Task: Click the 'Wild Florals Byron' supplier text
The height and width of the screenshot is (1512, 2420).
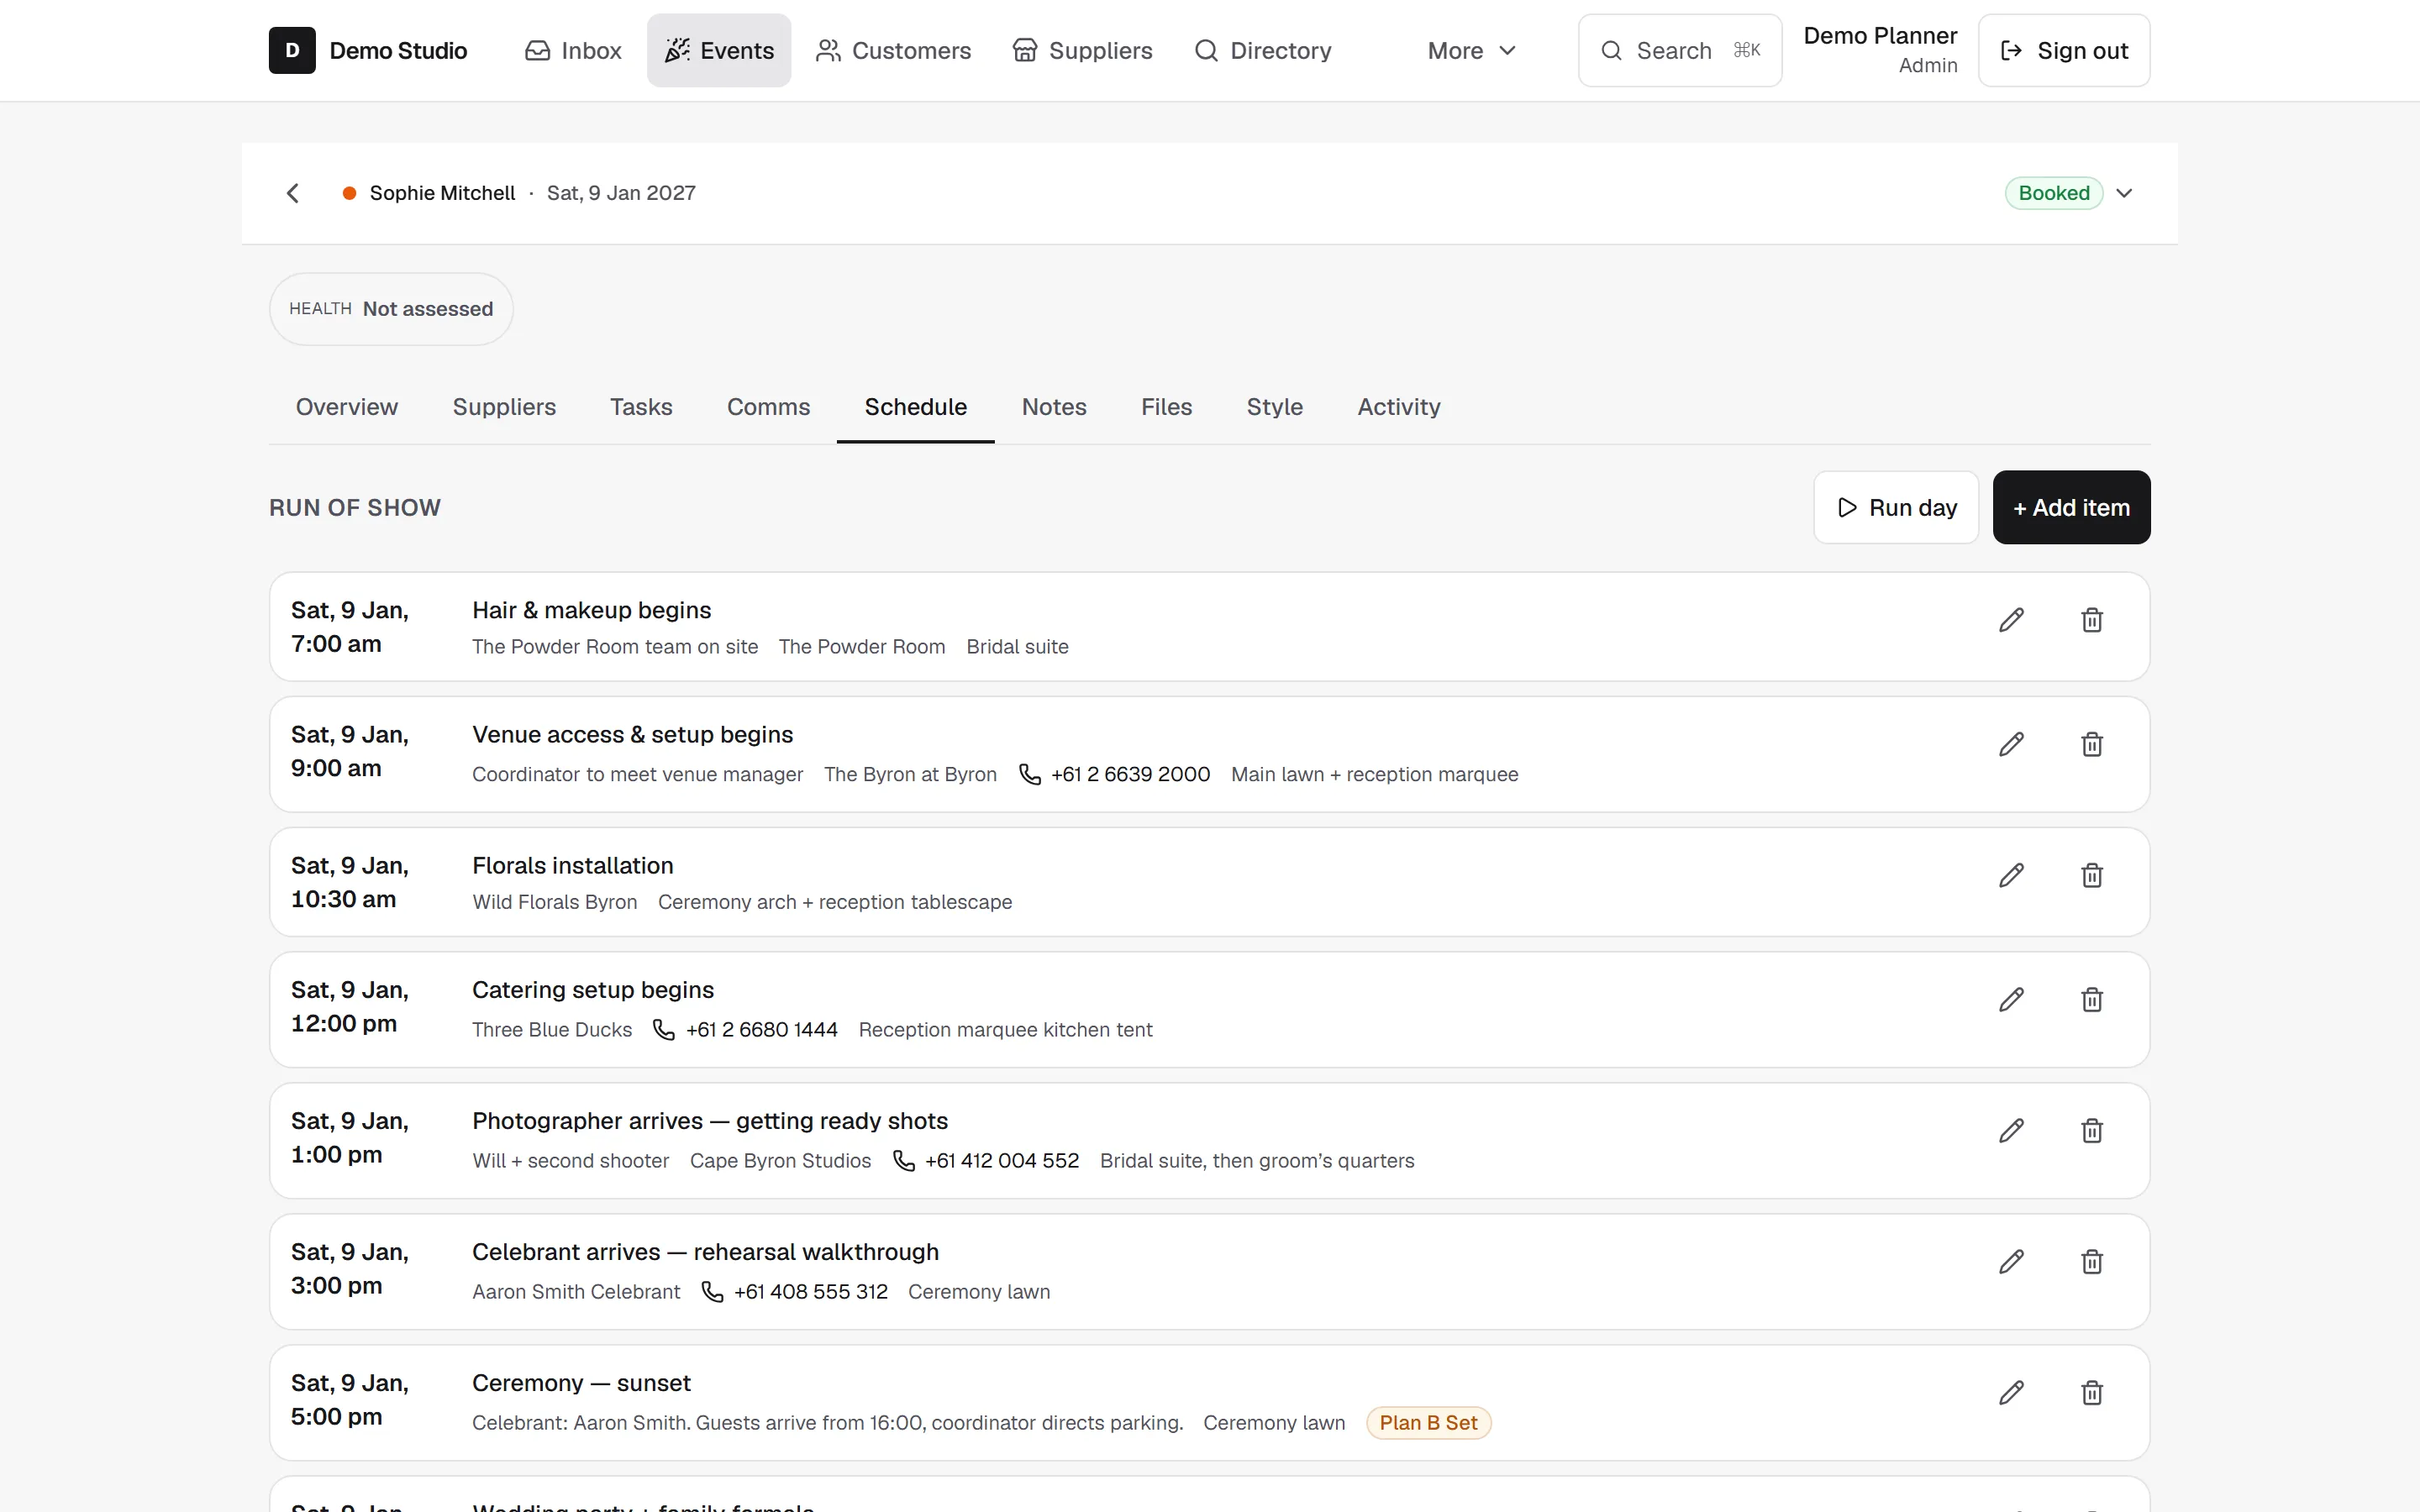Action: tap(555, 902)
